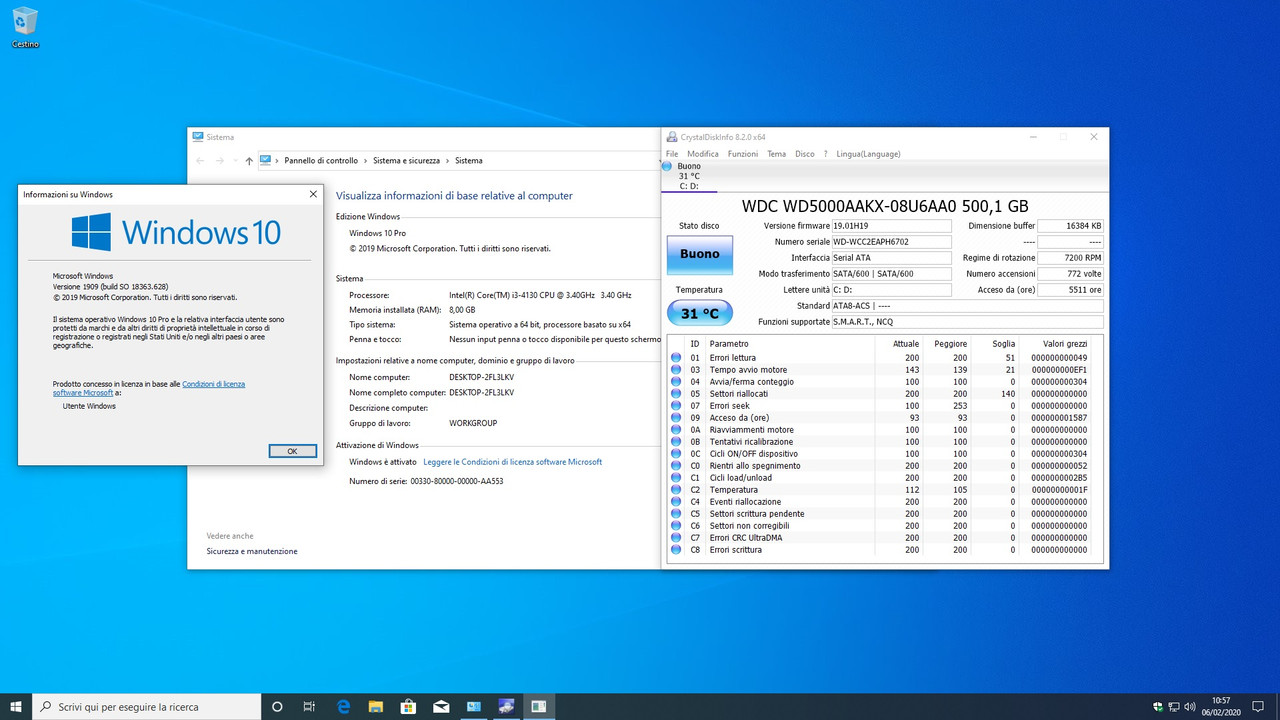Click the Back arrow in Sistema window
Screen dimensions: 1280x720
[200, 160]
